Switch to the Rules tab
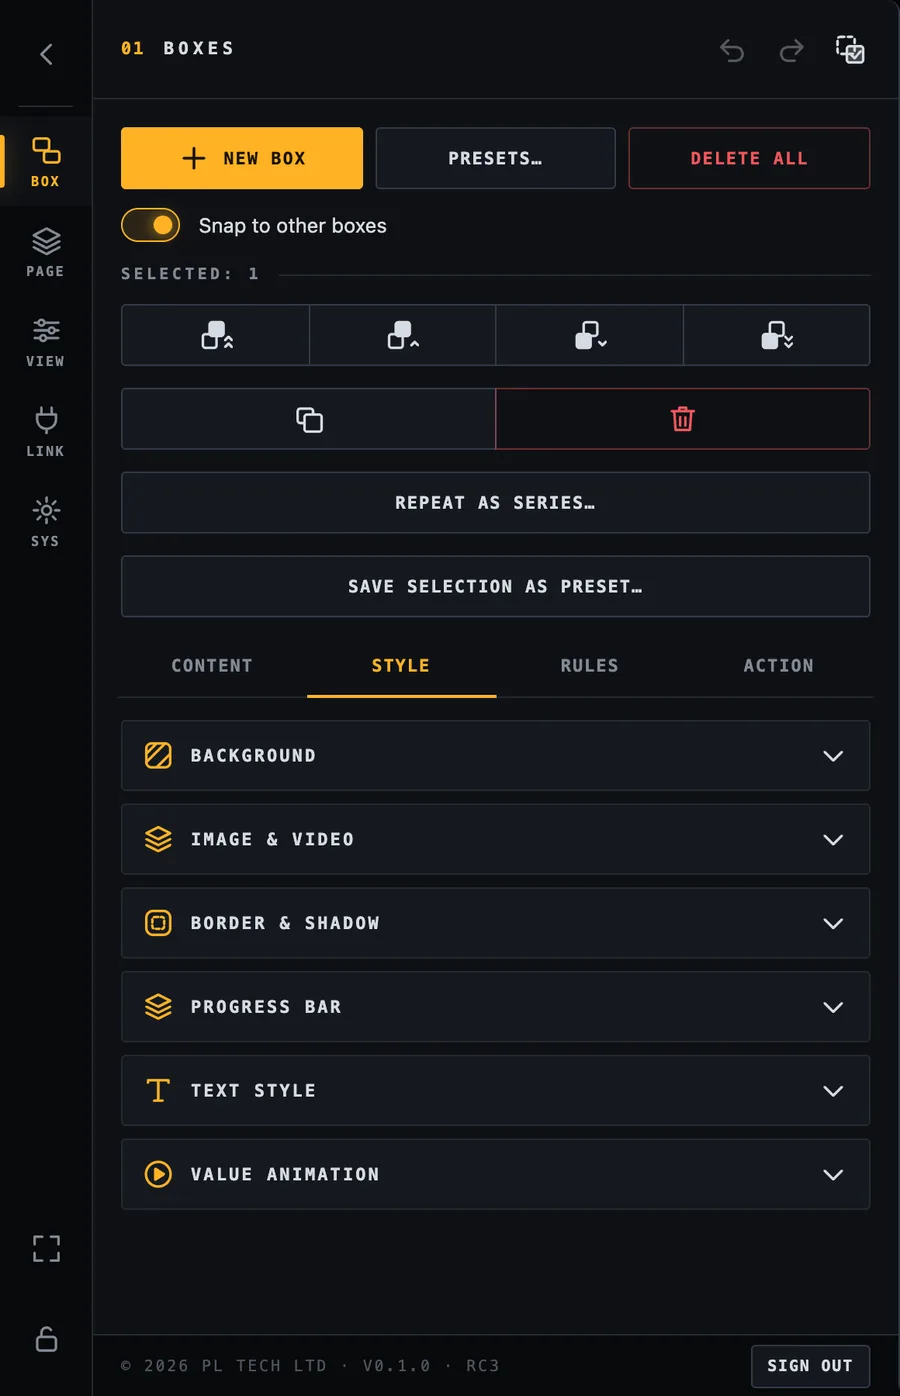900x1396 pixels. 590,666
